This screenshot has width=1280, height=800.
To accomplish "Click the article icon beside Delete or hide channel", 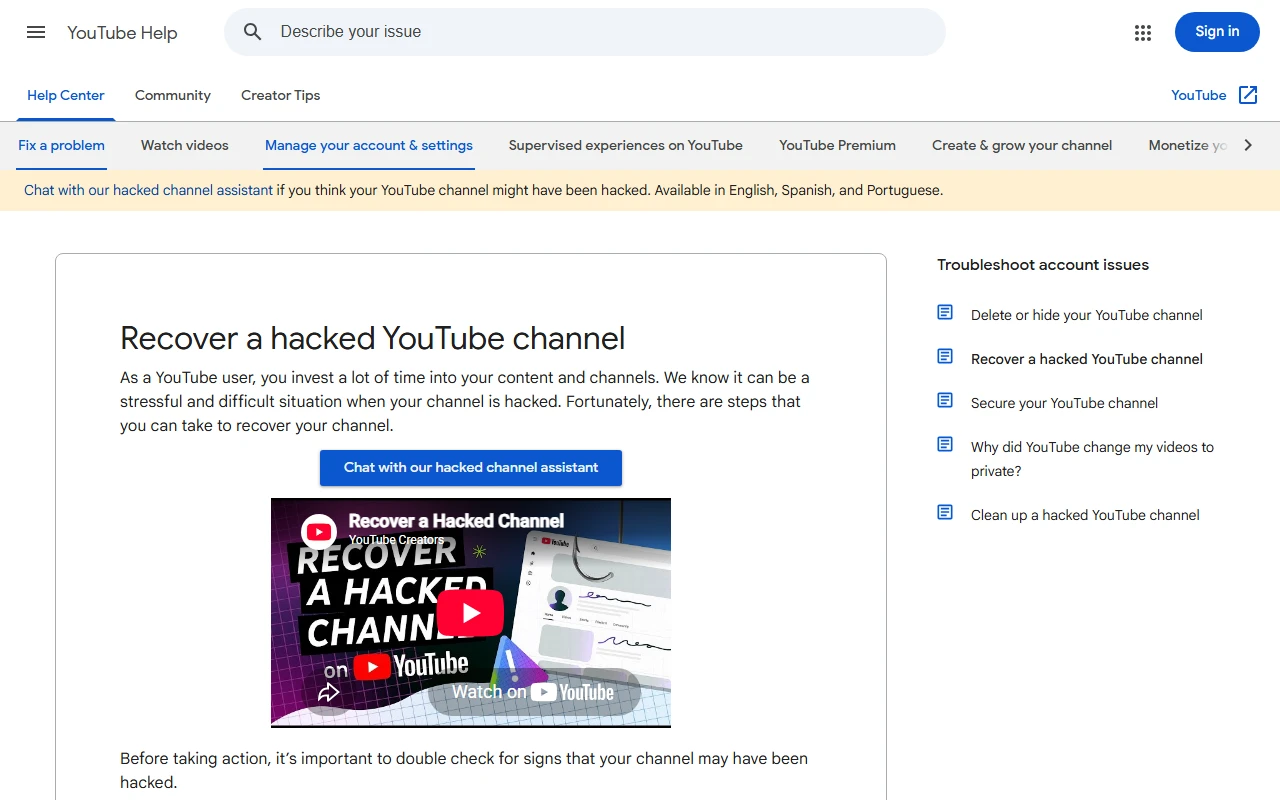I will pos(945,313).
